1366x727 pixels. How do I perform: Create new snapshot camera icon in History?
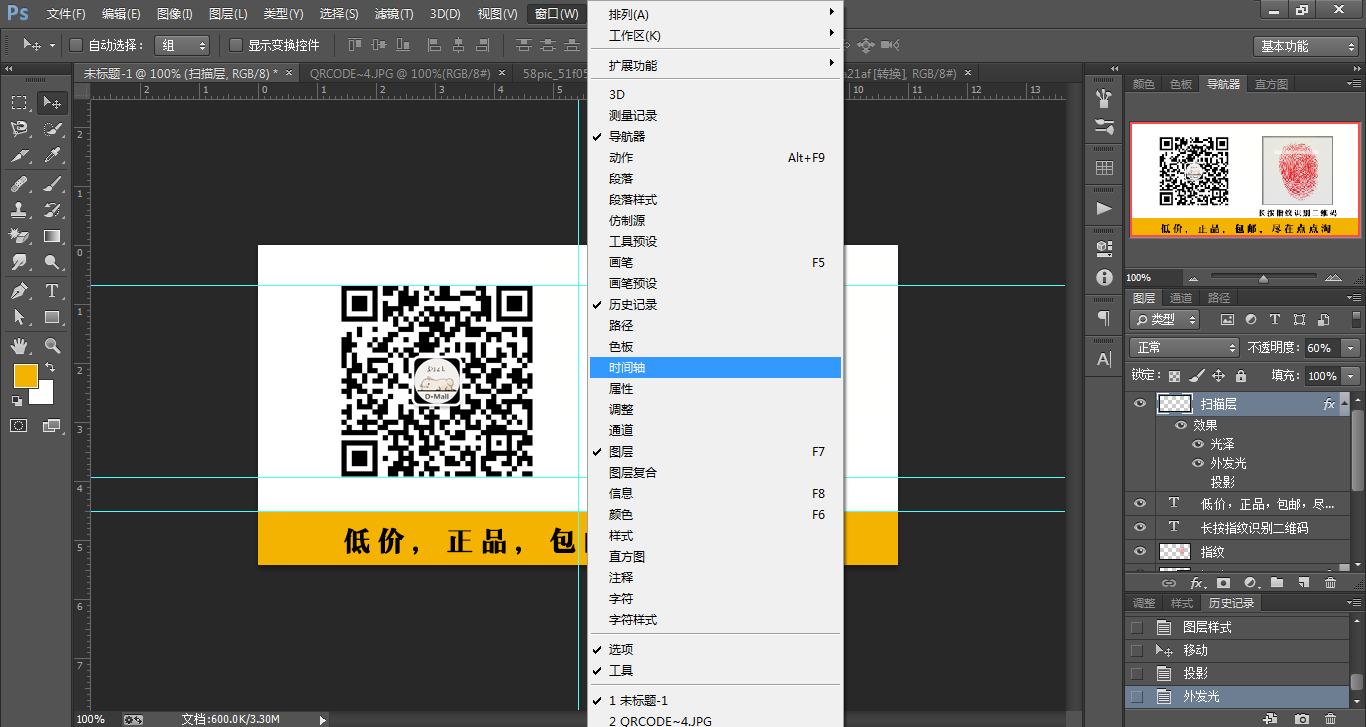pos(1302,718)
